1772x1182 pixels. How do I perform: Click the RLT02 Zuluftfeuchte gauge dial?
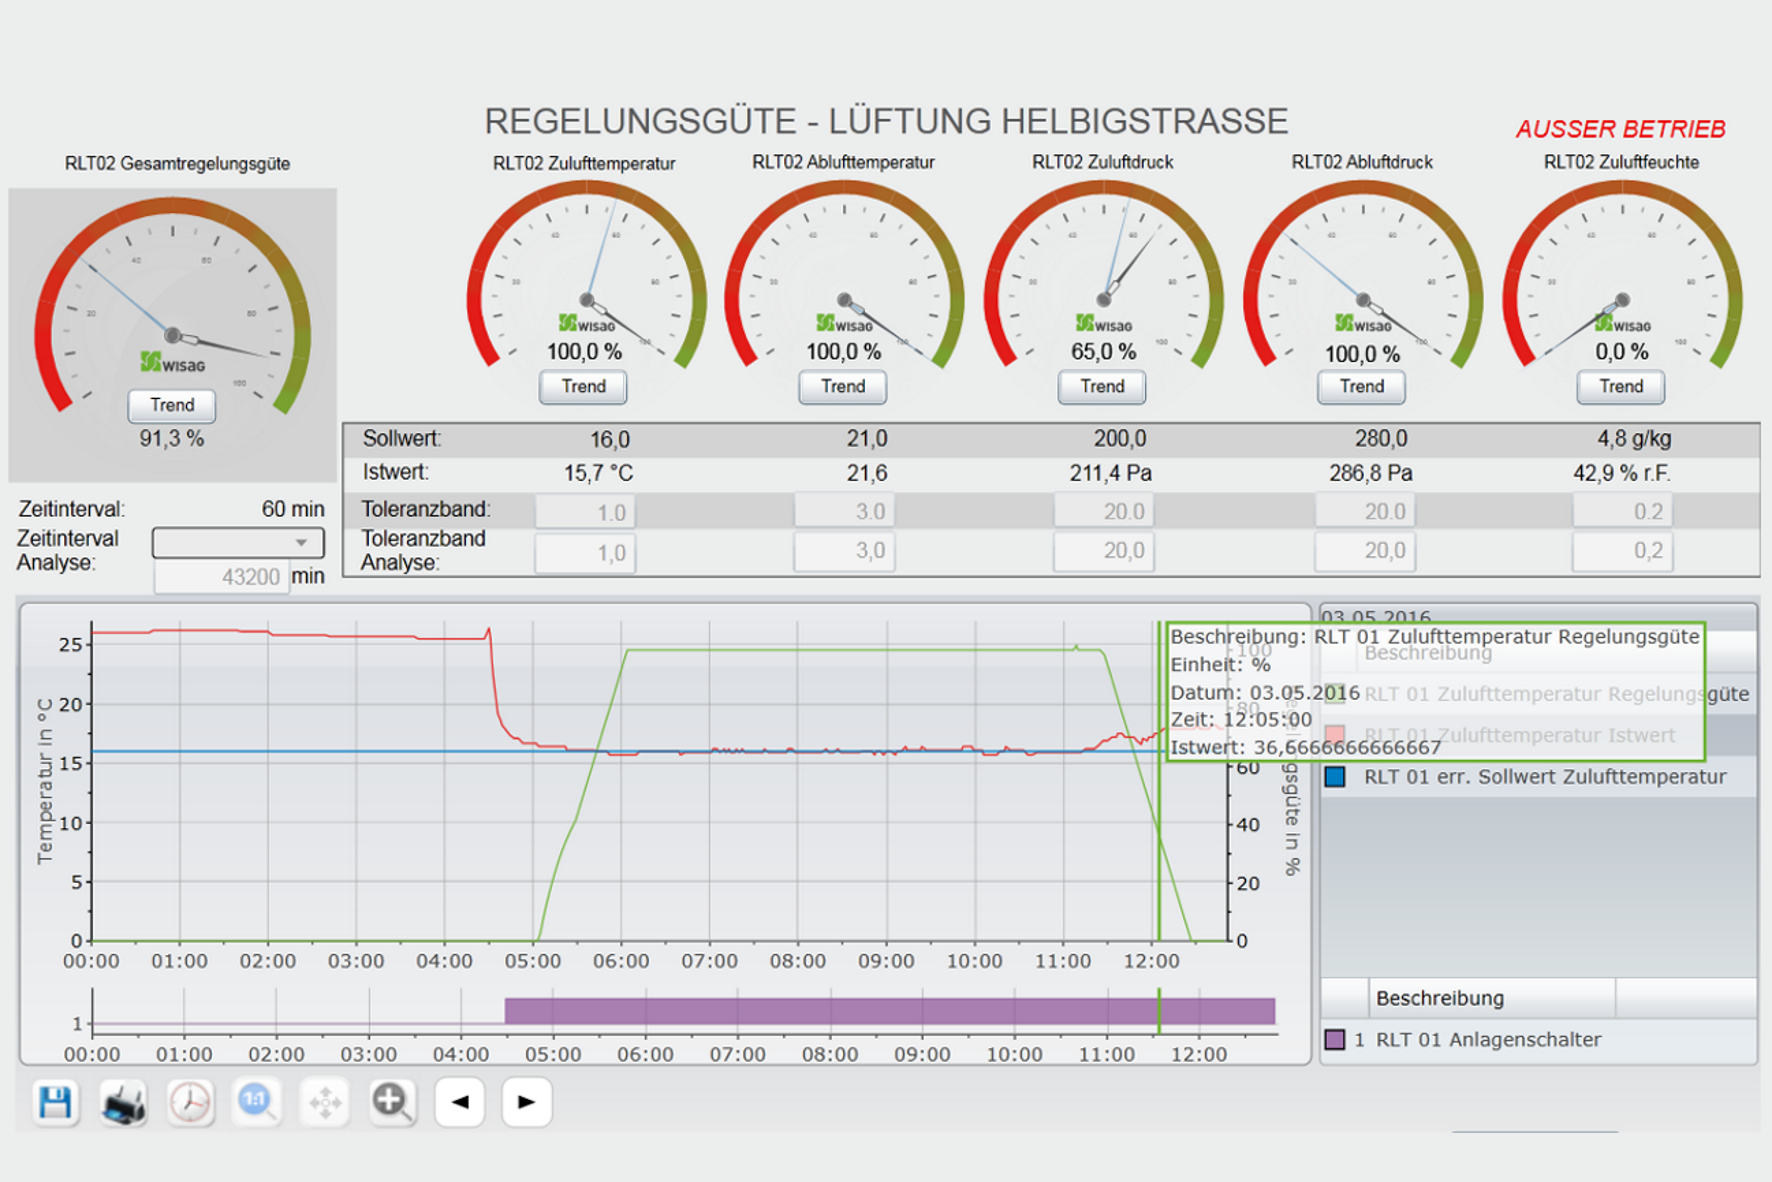coord(1622,275)
